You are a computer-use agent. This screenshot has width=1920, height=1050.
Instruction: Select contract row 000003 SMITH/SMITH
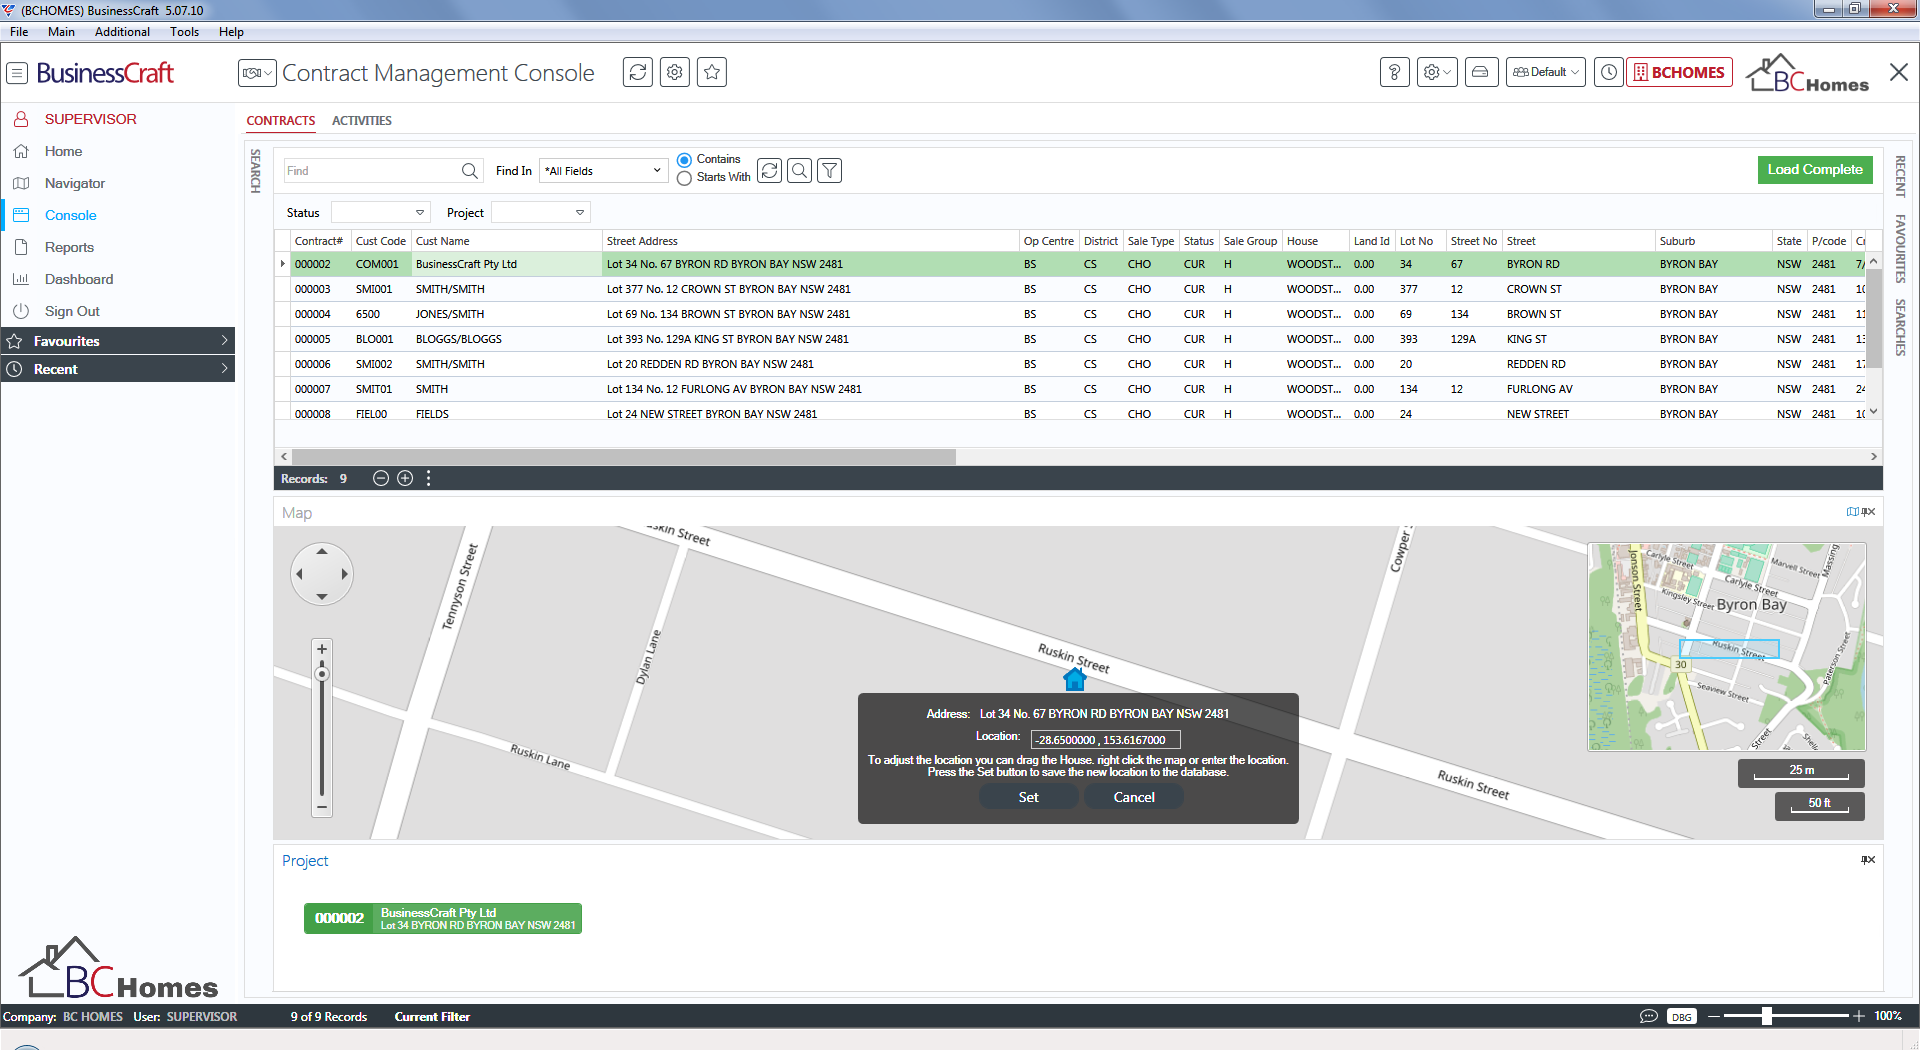pyautogui.click(x=1072, y=289)
